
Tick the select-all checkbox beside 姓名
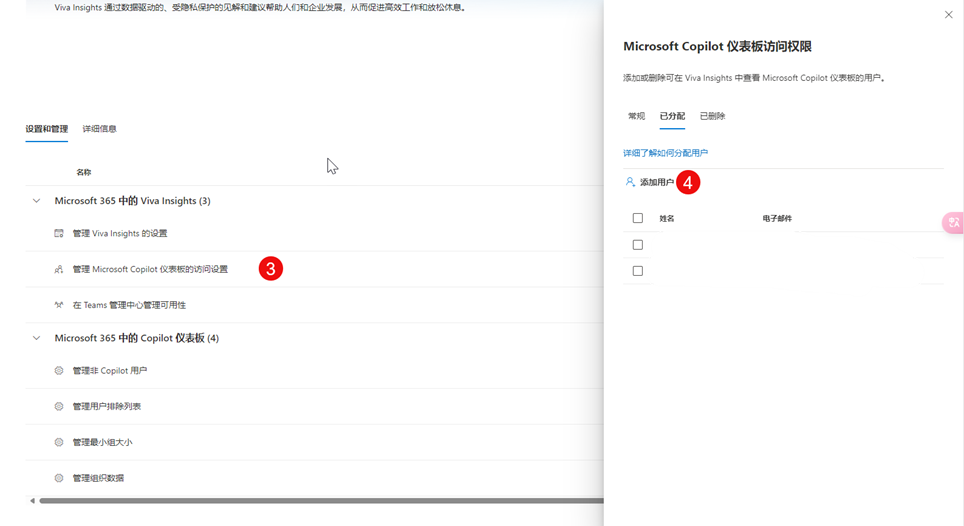tap(638, 218)
